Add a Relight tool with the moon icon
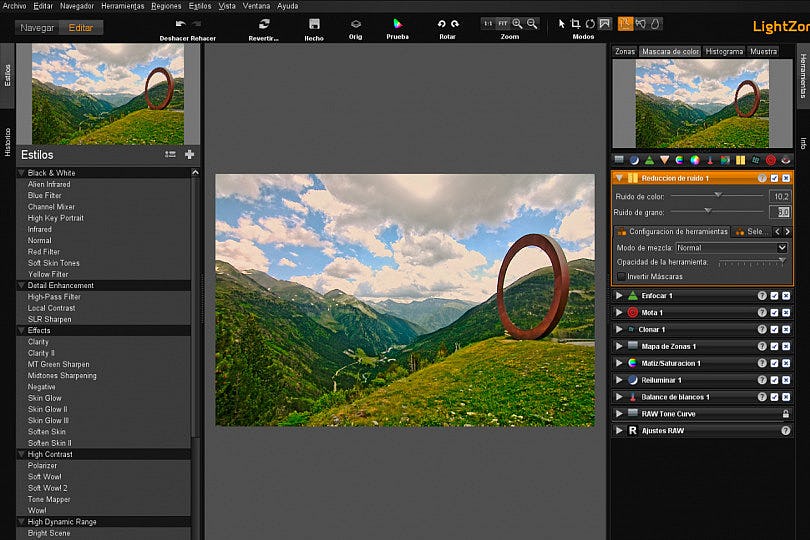This screenshot has height=540, width=810. [633, 160]
